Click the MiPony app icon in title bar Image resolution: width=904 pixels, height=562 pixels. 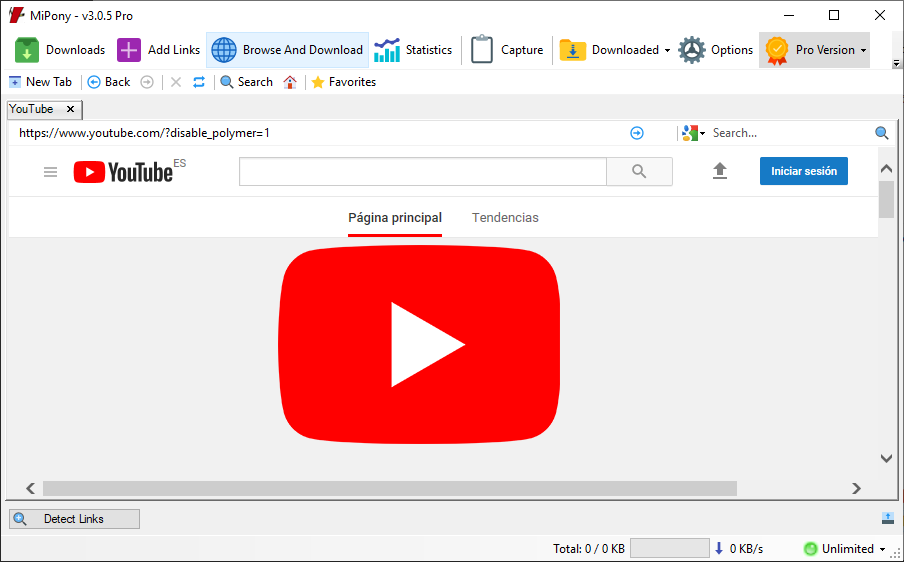[x=17, y=15]
